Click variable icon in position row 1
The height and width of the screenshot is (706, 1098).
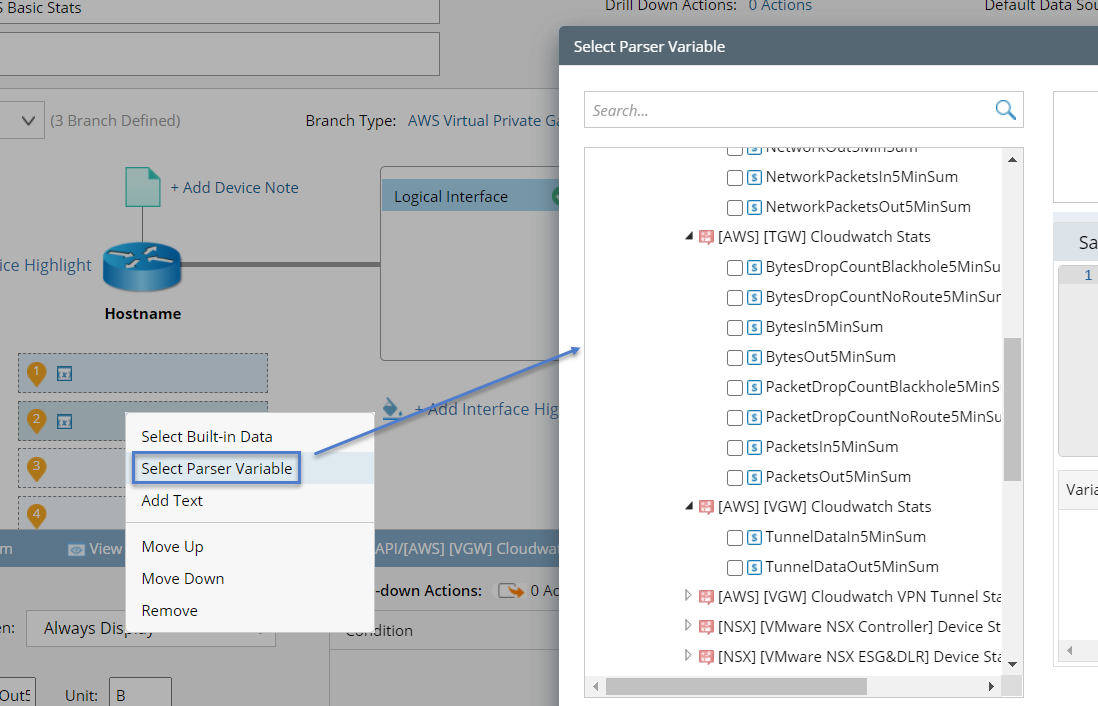pos(64,374)
